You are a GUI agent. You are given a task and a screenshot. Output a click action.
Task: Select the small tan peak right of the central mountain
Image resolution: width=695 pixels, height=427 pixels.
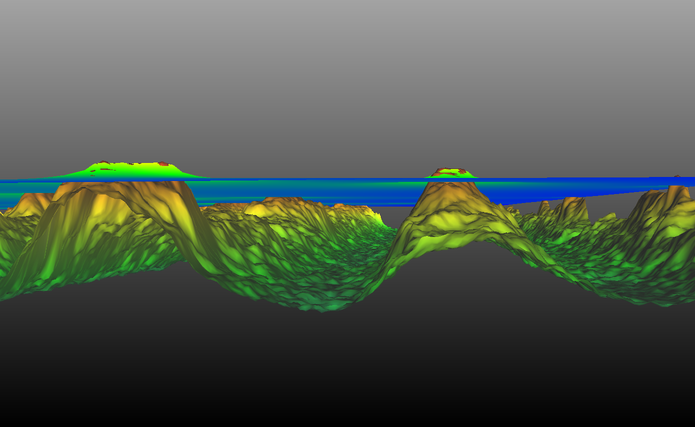(x=572, y=208)
